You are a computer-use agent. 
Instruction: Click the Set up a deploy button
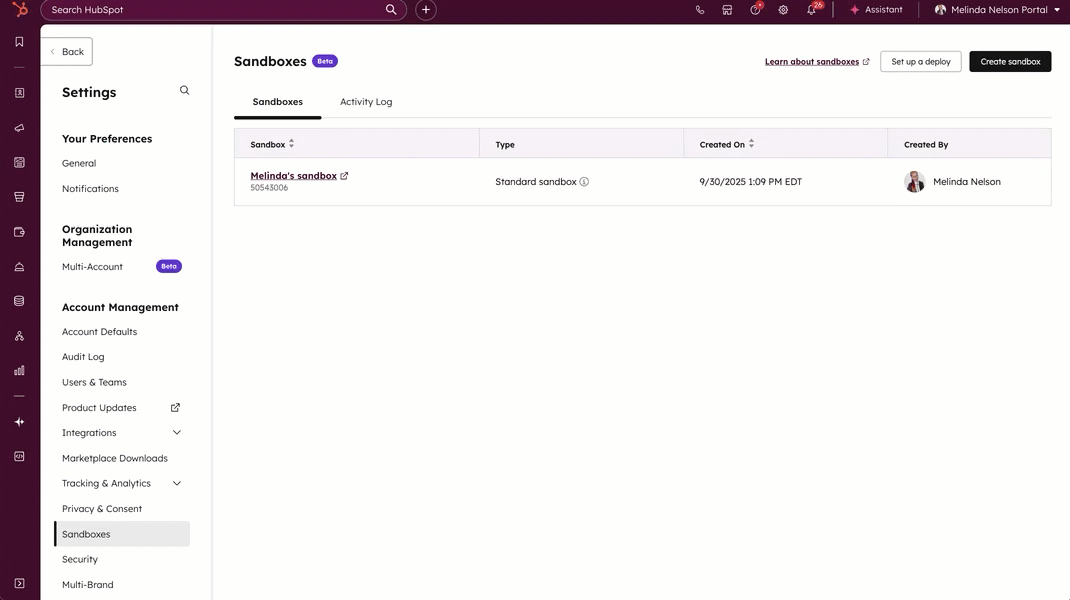tap(920, 62)
